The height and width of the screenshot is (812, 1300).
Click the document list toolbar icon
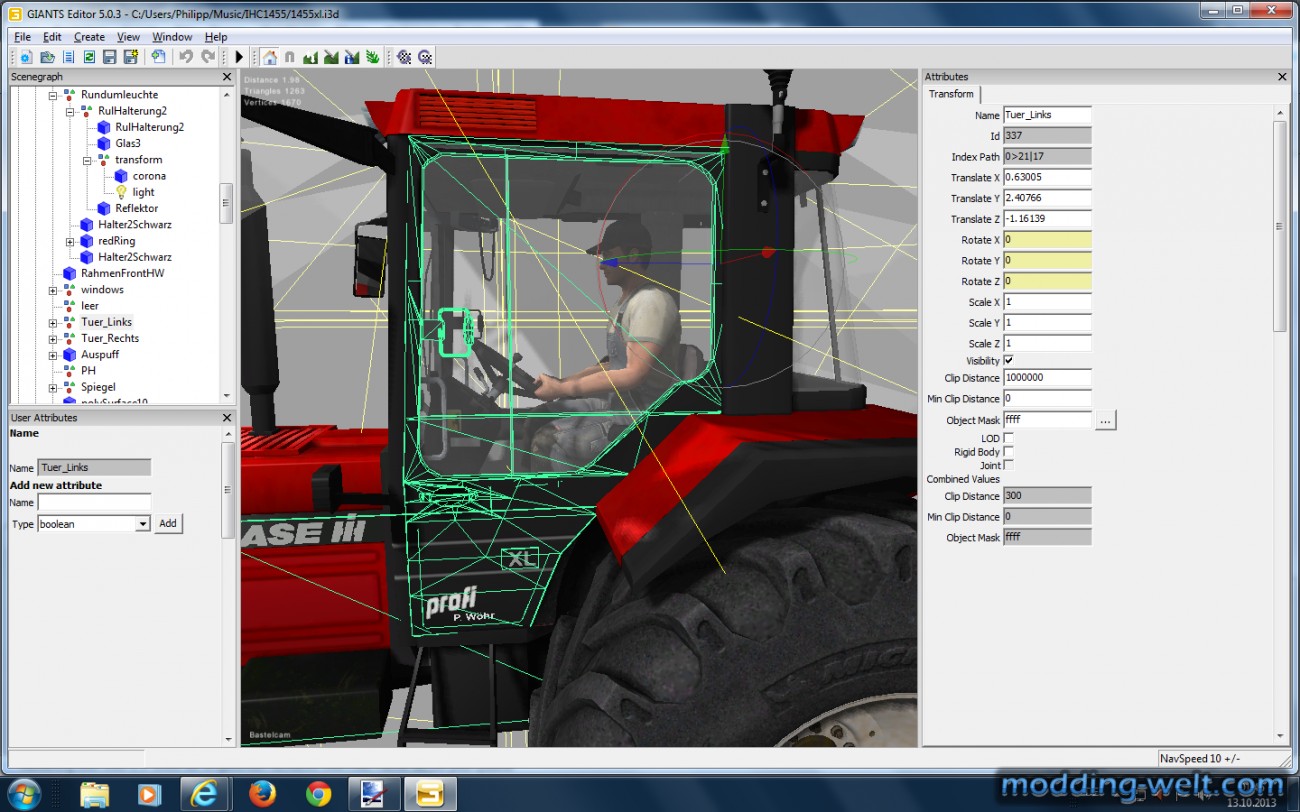(68, 57)
